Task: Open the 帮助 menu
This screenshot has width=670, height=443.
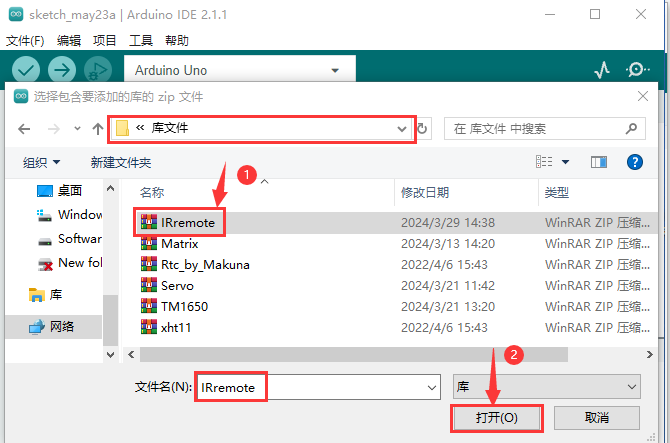Action: (x=177, y=41)
